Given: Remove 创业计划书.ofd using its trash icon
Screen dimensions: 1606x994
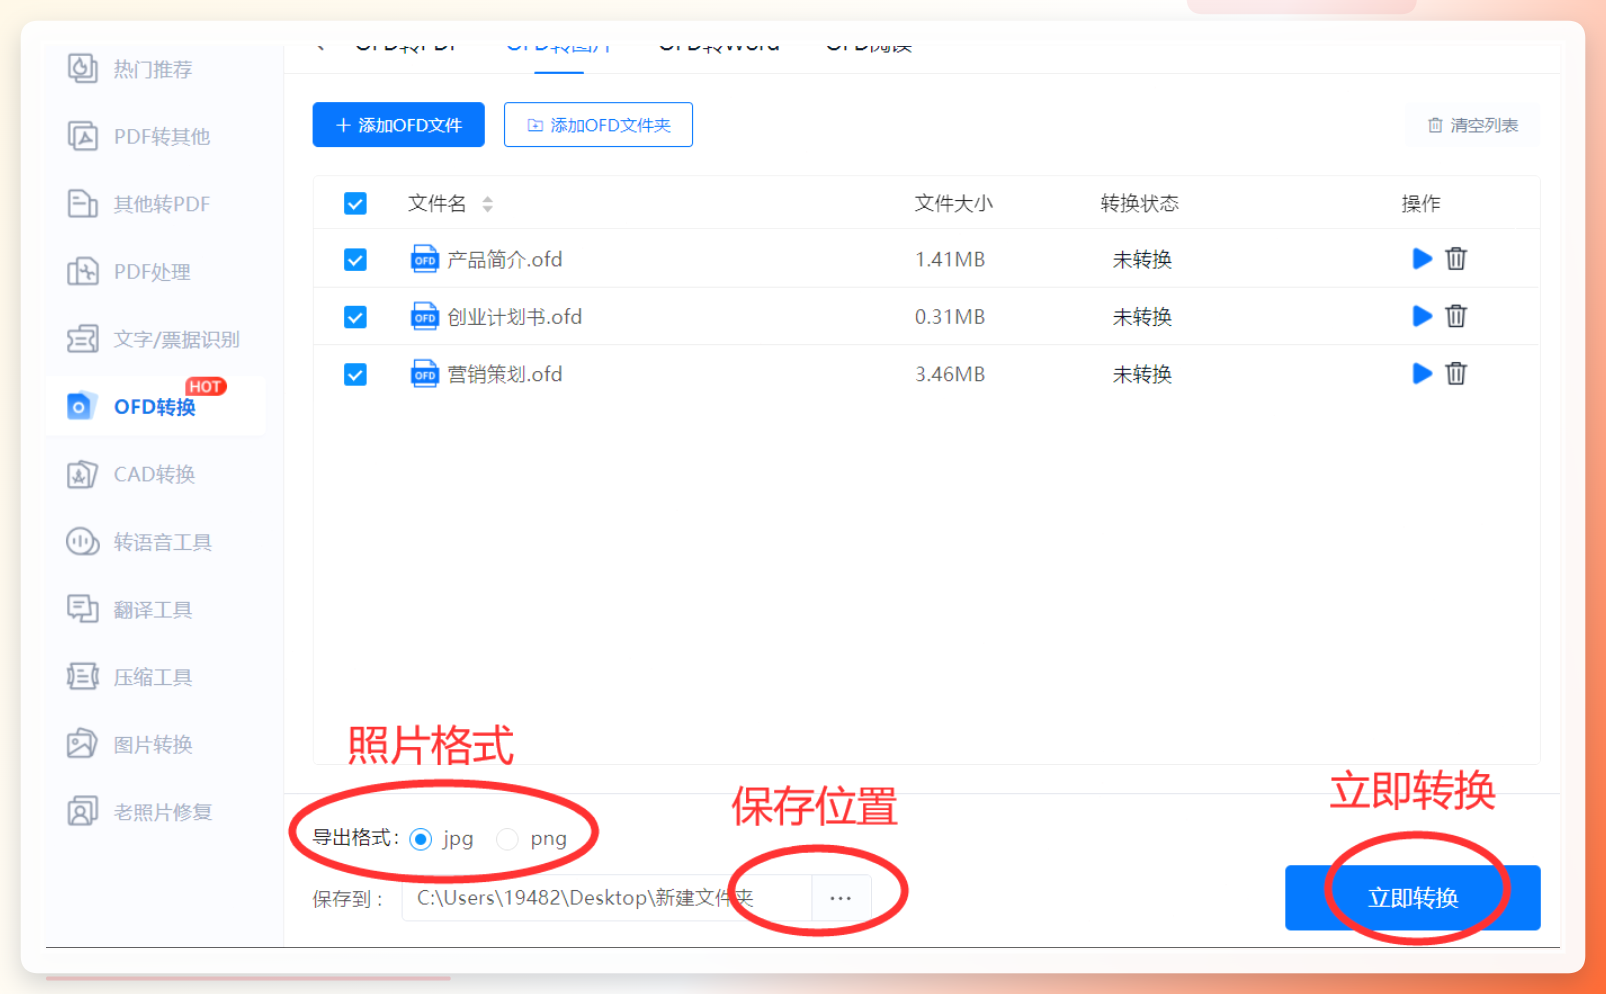Looking at the screenshot, I should (x=1456, y=316).
